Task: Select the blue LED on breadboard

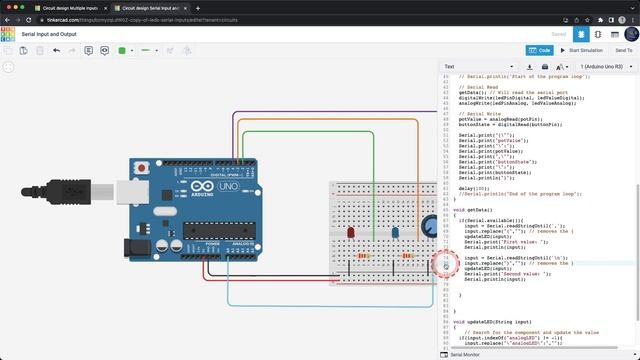Action: (395, 233)
